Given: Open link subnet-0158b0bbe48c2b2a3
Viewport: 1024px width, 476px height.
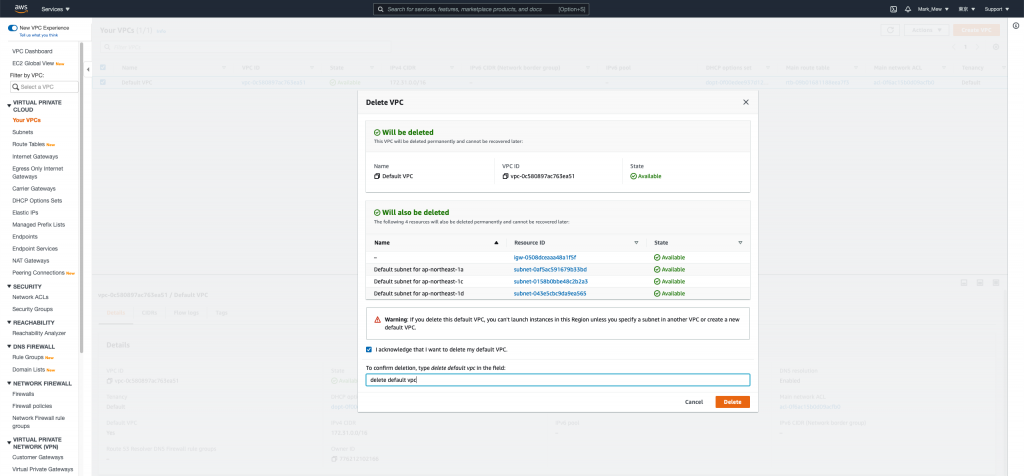Looking at the screenshot, I should click(x=551, y=281).
